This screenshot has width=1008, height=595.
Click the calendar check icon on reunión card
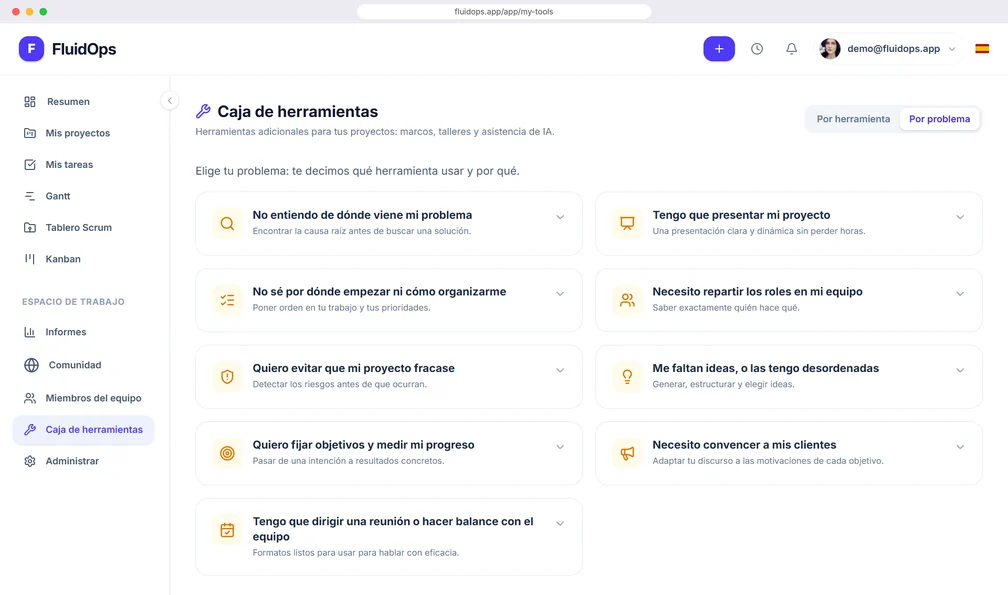click(x=227, y=530)
